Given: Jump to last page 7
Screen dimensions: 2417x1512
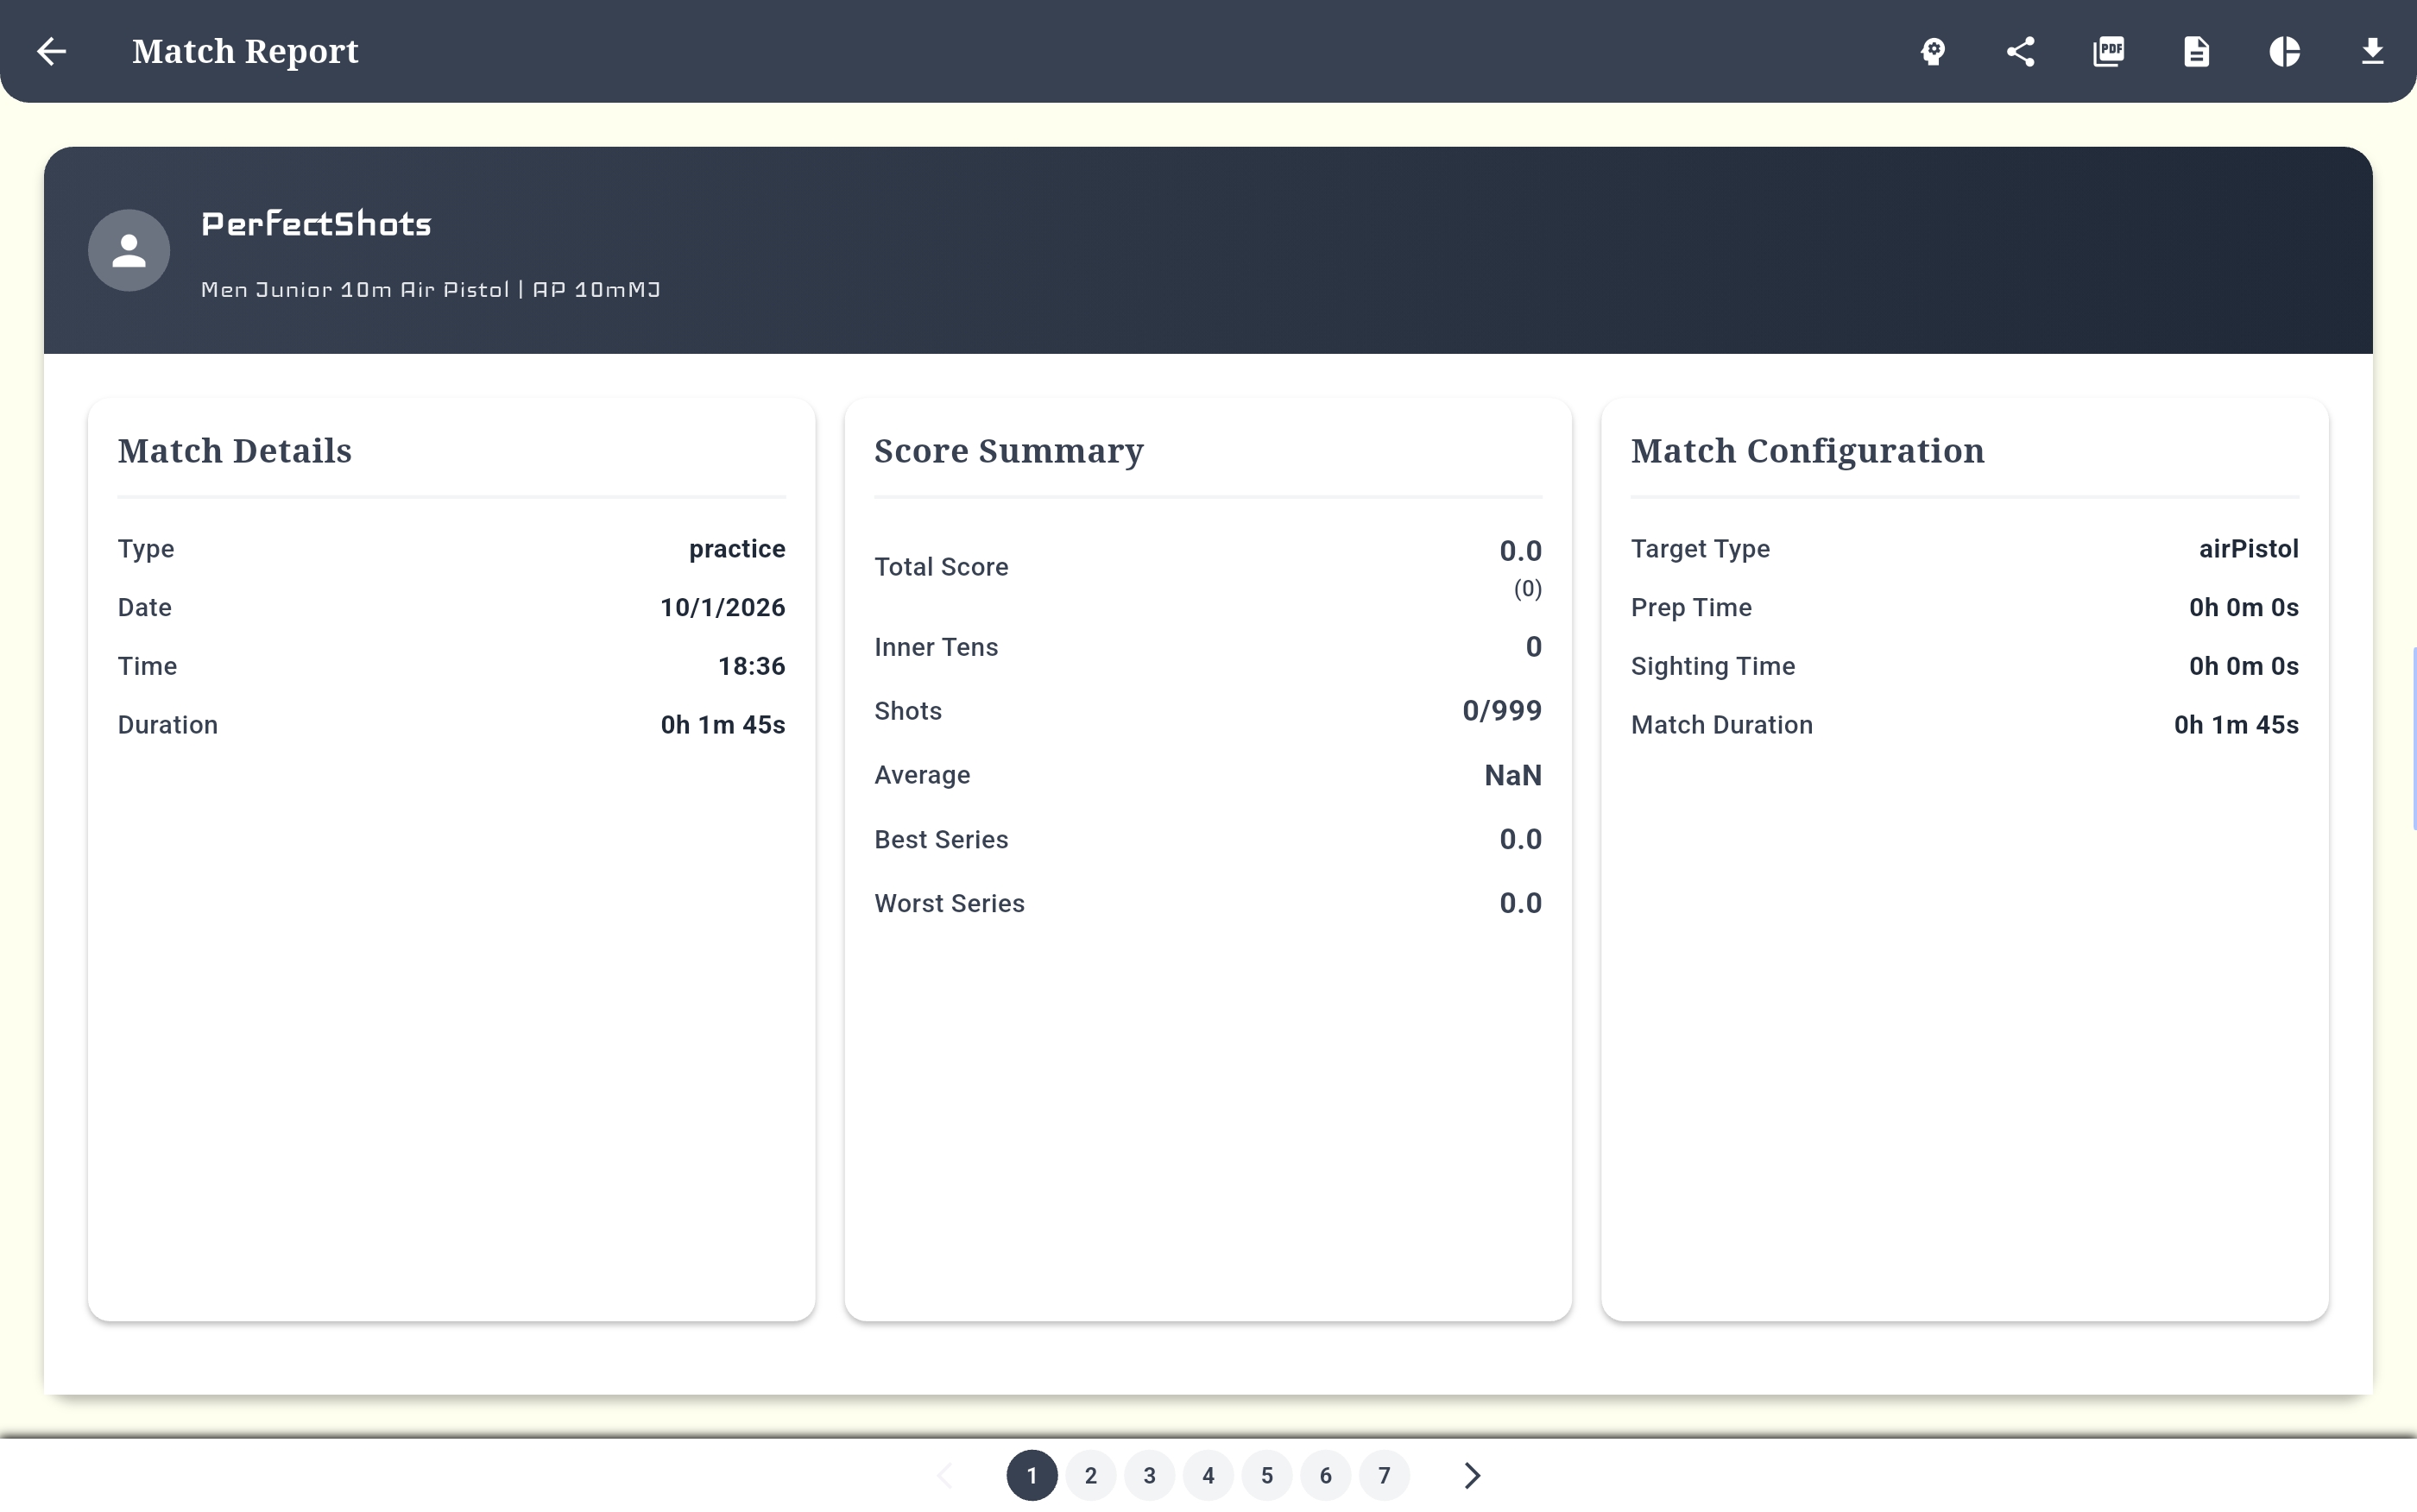Looking at the screenshot, I should click(x=1384, y=1475).
